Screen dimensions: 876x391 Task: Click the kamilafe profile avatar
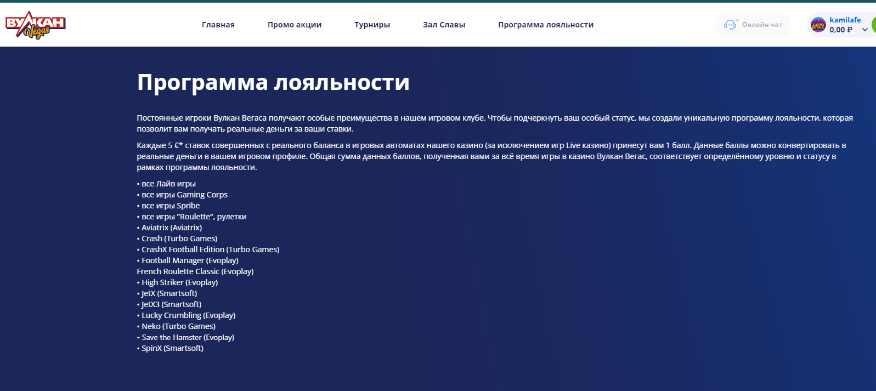(818, 25)
